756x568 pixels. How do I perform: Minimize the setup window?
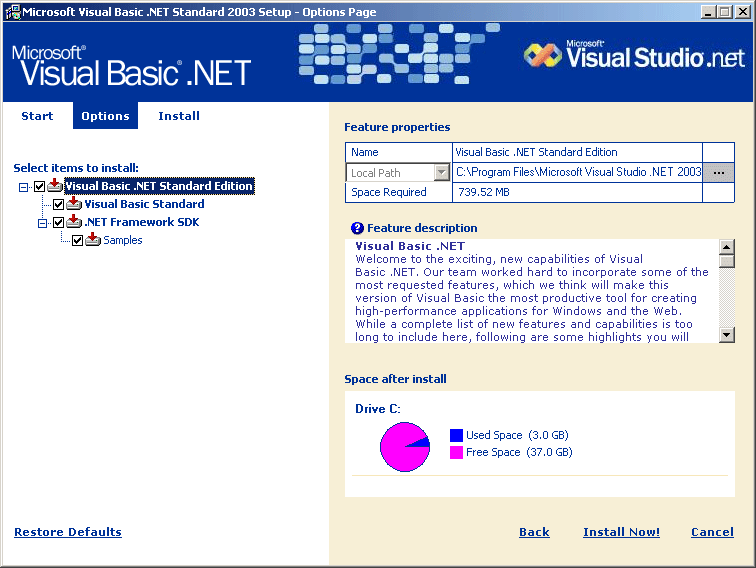(708, 12)
